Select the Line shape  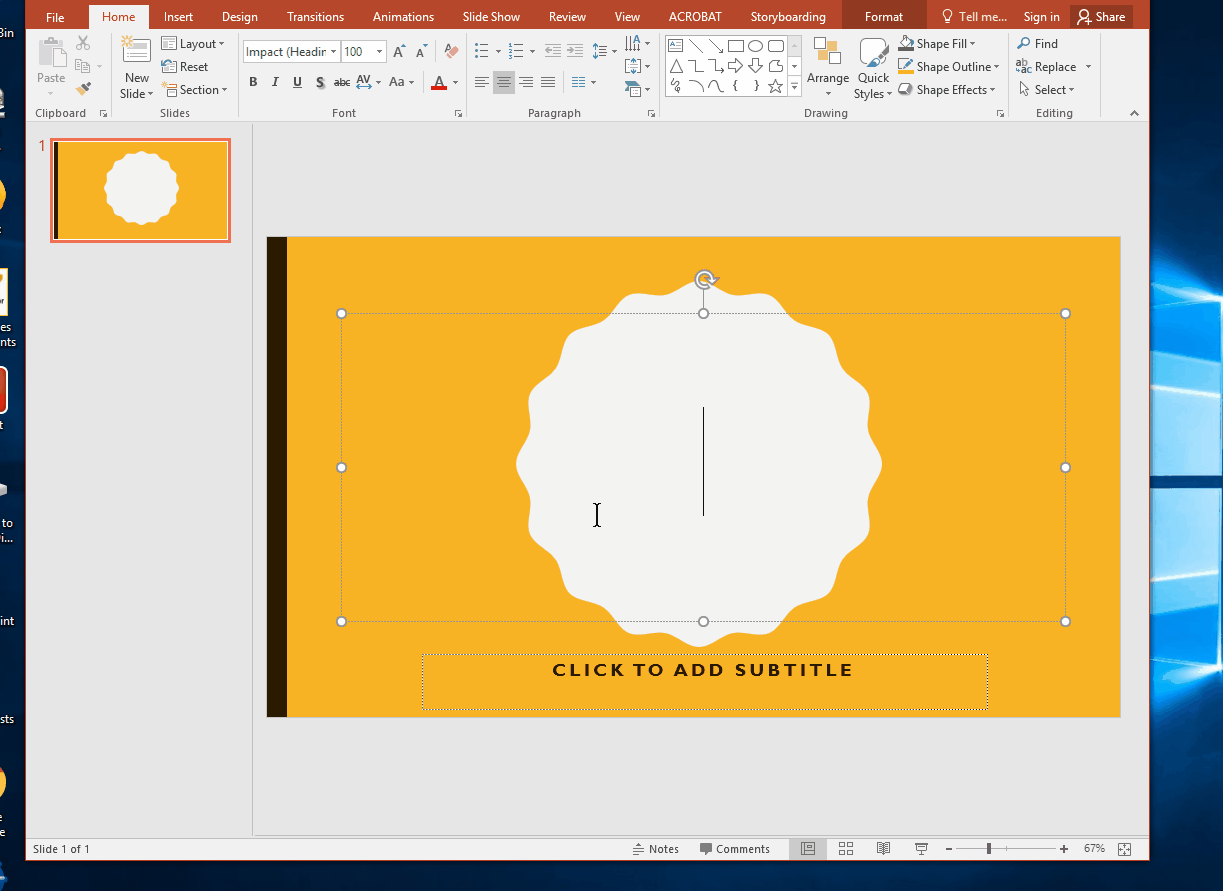pyautogui.click(x=696, y=46)
